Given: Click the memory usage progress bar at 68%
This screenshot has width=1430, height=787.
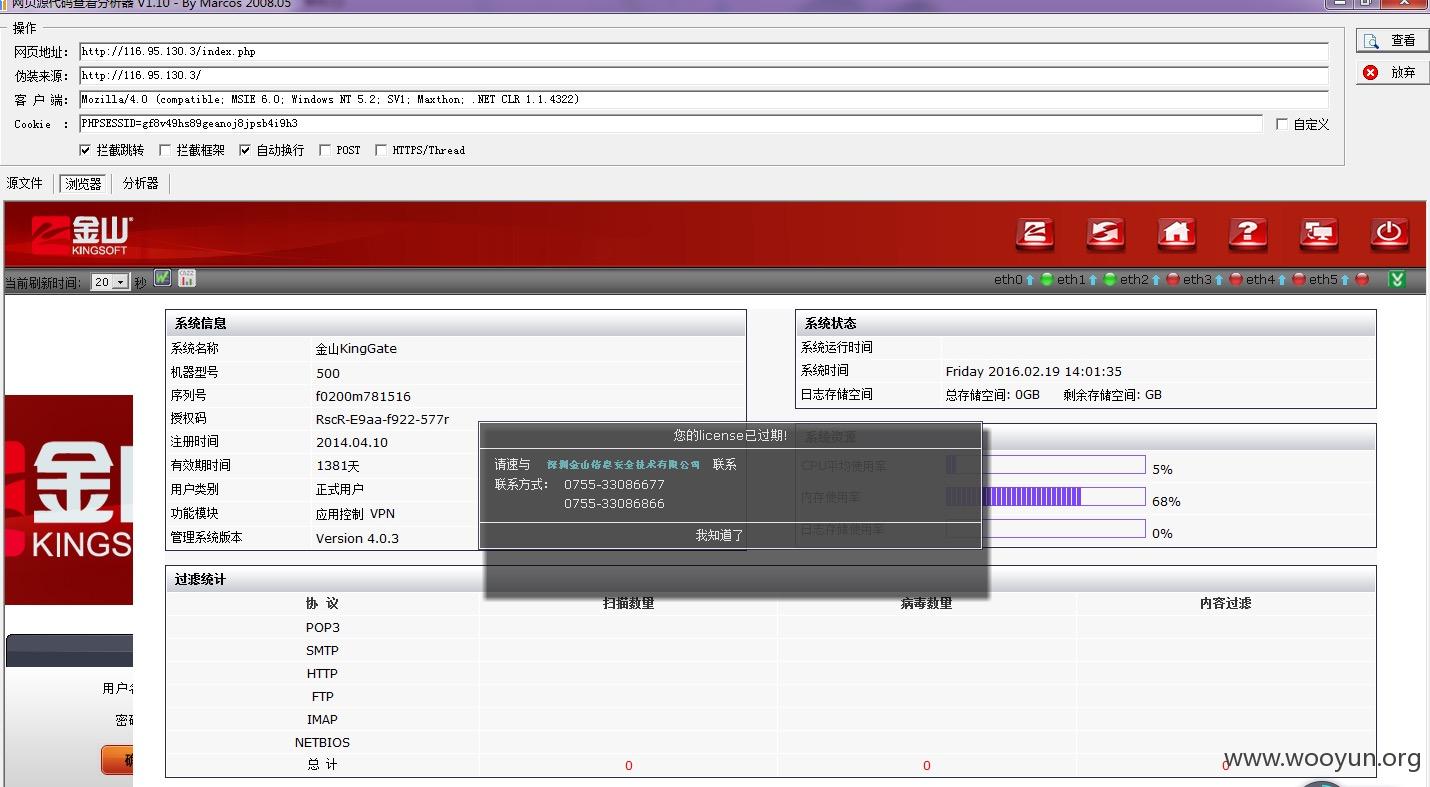Looking at the screenshot, I should [1045, 496].
